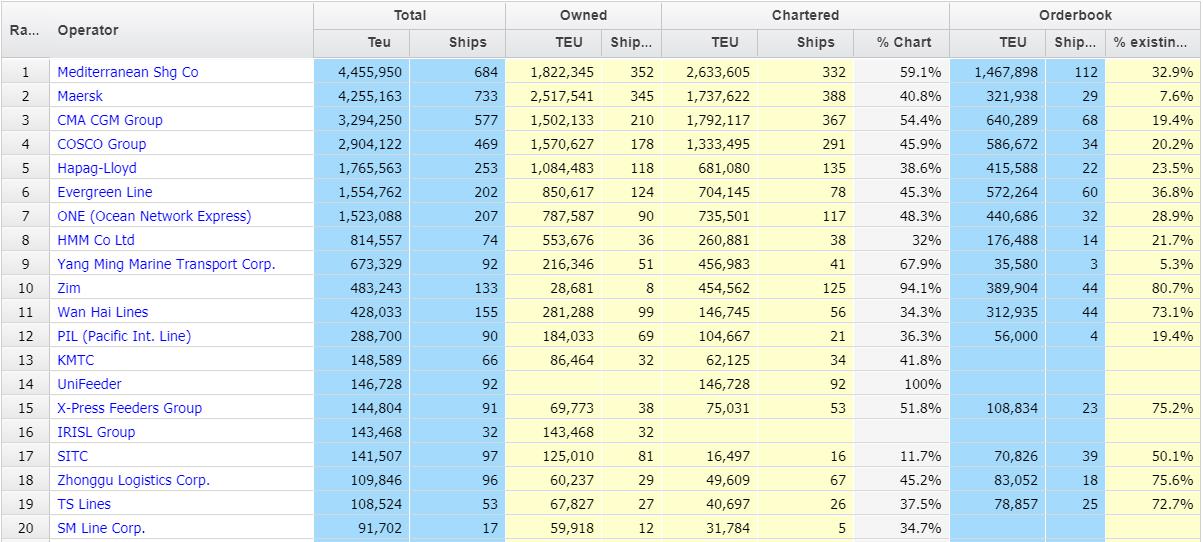Click the Yang Ming Marine Transport Corp. link
The image size is (1203, 542).
click(x=166, y=264)
